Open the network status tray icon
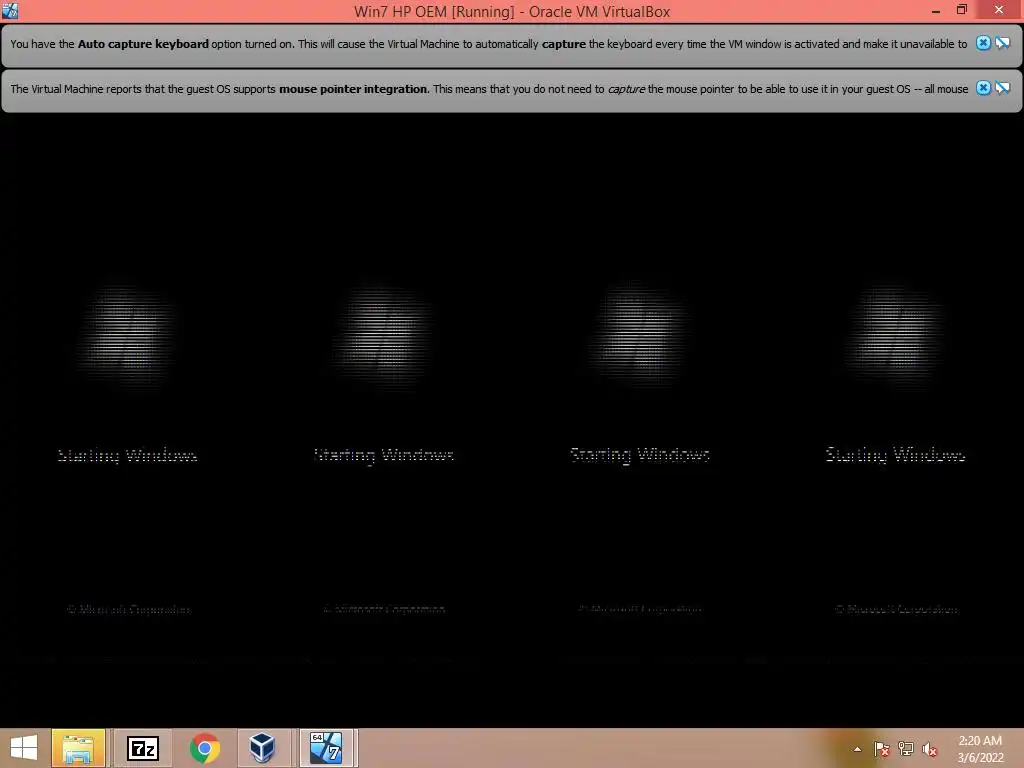 tap(906, 749)
